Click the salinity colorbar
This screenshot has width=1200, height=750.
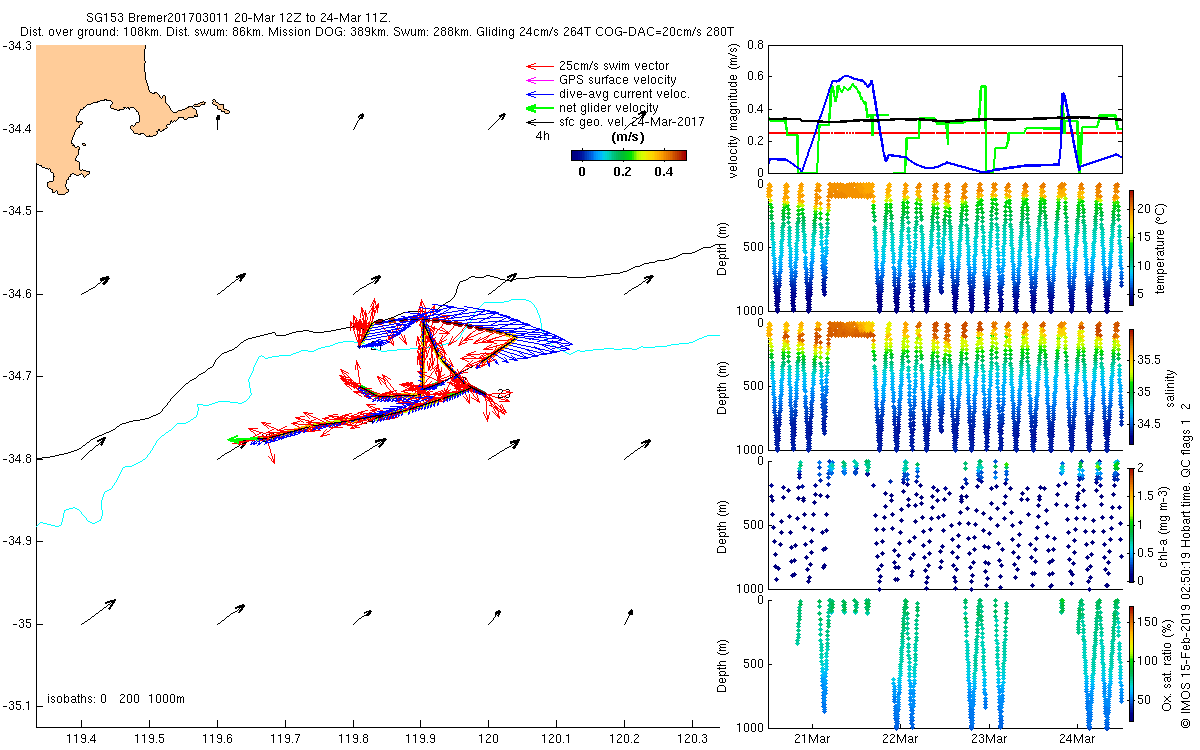[x=1132, y=386]
